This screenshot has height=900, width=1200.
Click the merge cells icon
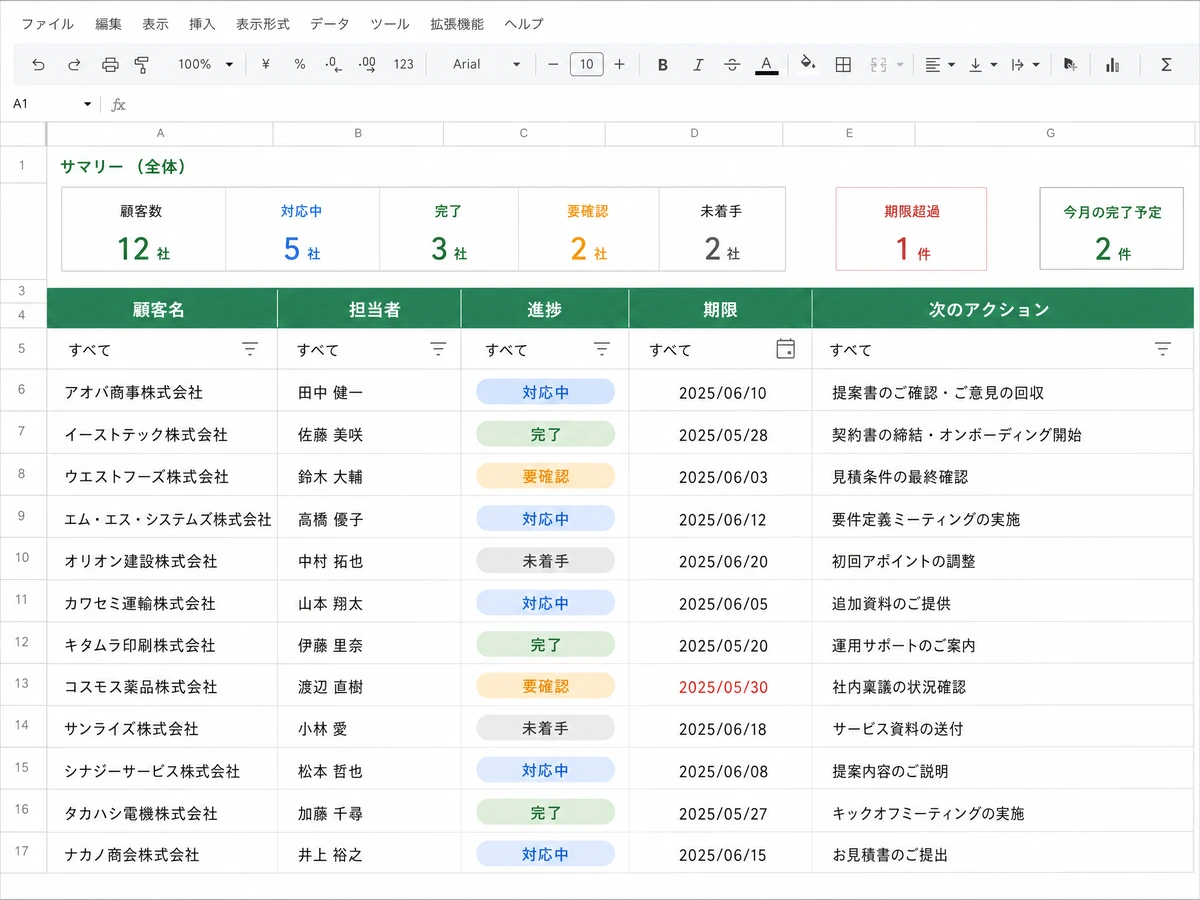click(879, 64)
